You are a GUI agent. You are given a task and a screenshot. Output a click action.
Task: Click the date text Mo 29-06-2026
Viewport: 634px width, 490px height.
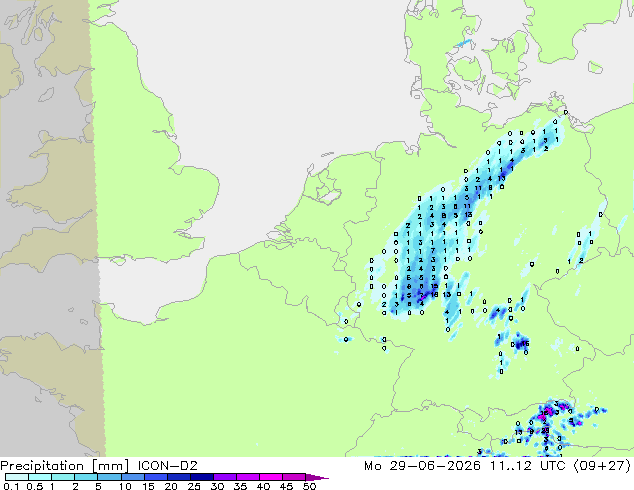click(x=422, y=466)
